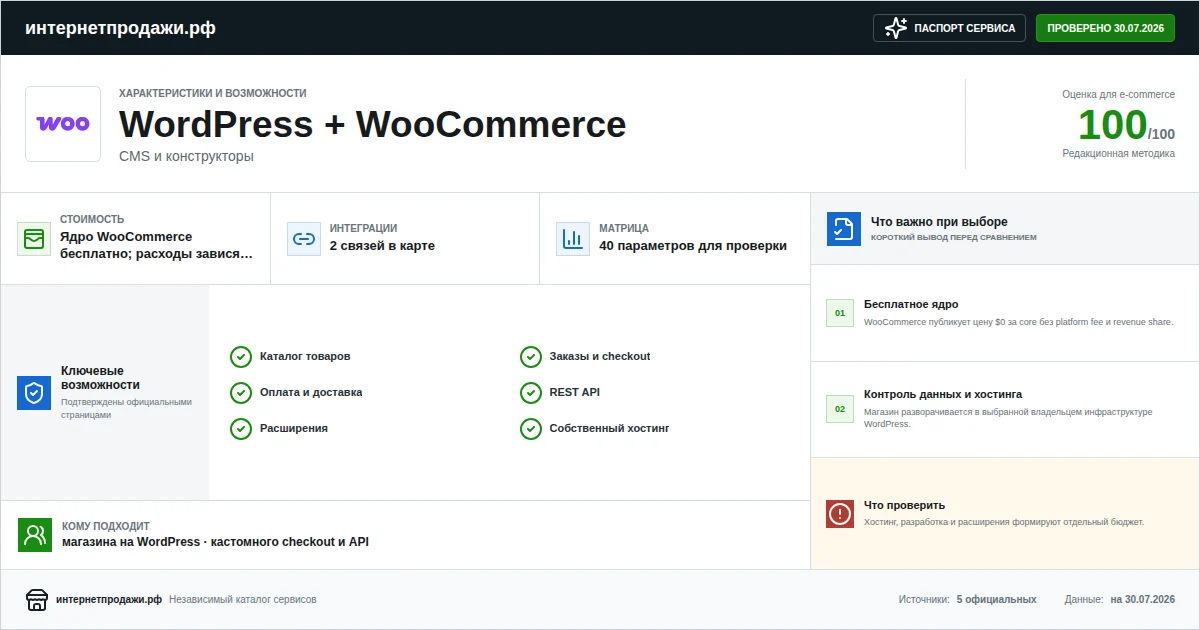Click the Ключевые возможности shield icon
1200x630 pixels.
(34, 393)
